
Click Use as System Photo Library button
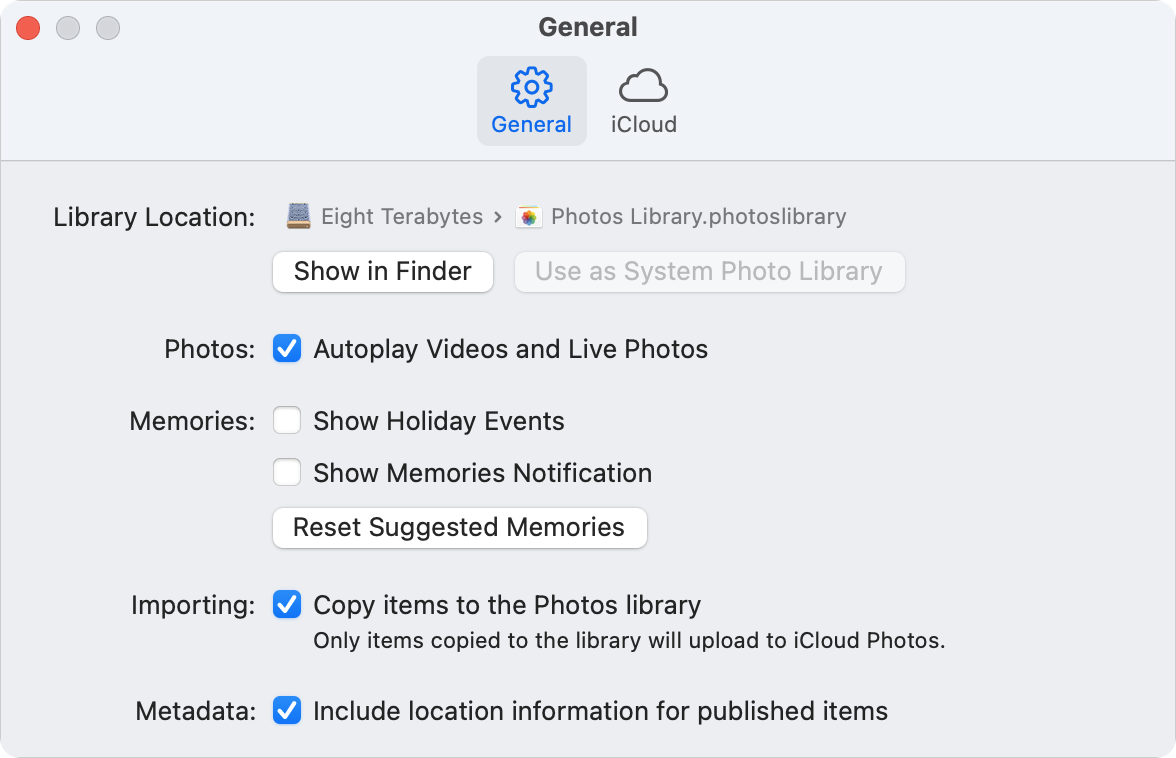point(709,271)
